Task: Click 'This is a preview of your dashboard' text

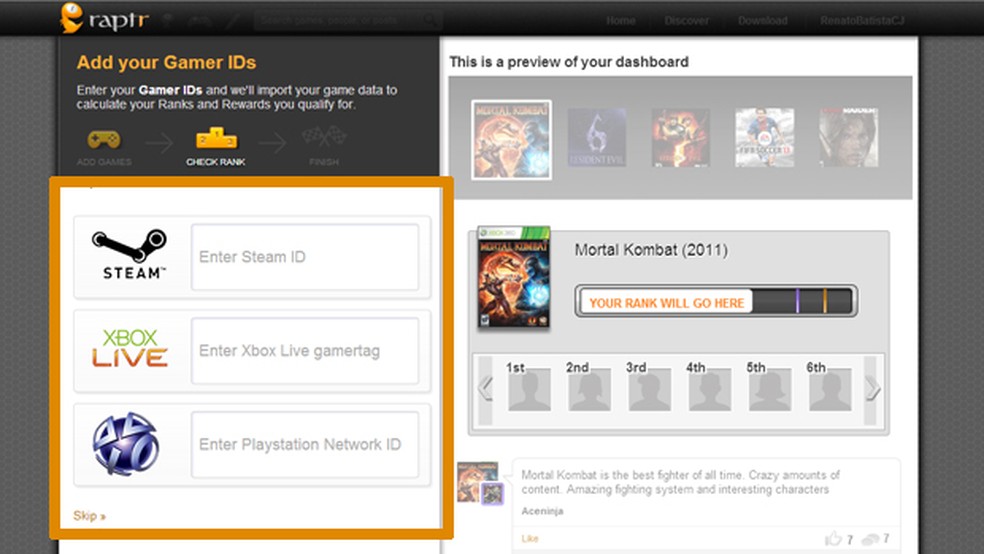Action: click(x=569, y=62)
